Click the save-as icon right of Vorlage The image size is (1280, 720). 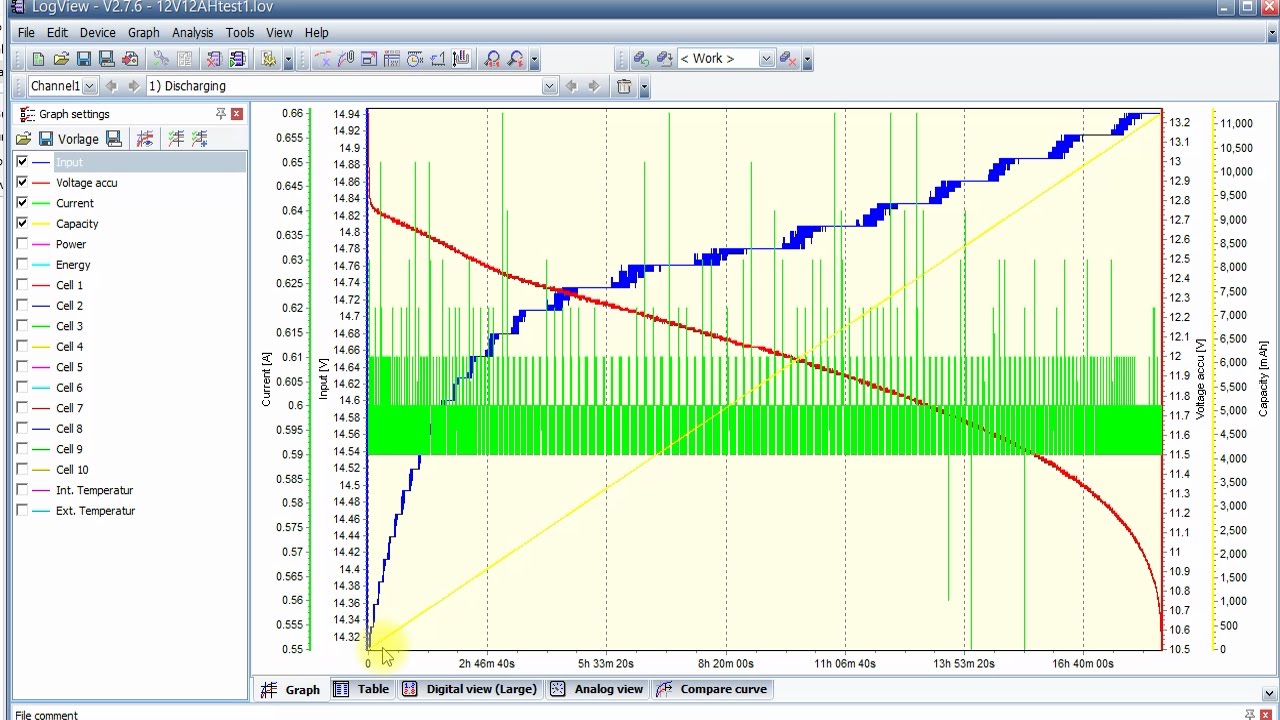[x=113, y=139]
